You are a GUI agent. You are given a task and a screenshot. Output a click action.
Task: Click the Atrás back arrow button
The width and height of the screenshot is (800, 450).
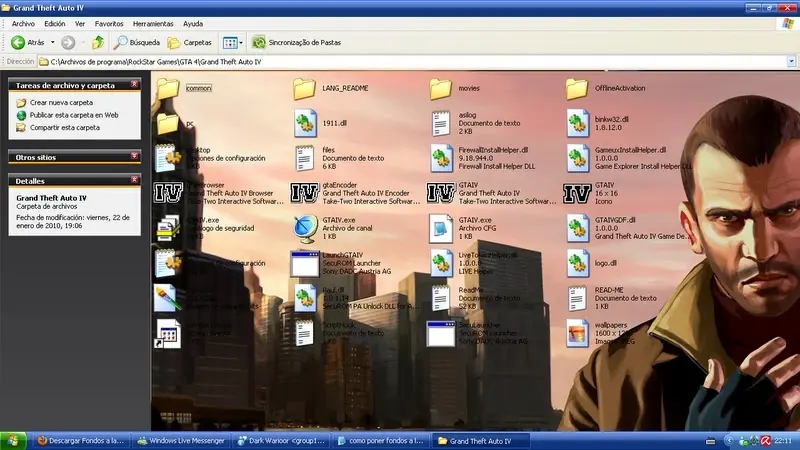pos(28,42)
